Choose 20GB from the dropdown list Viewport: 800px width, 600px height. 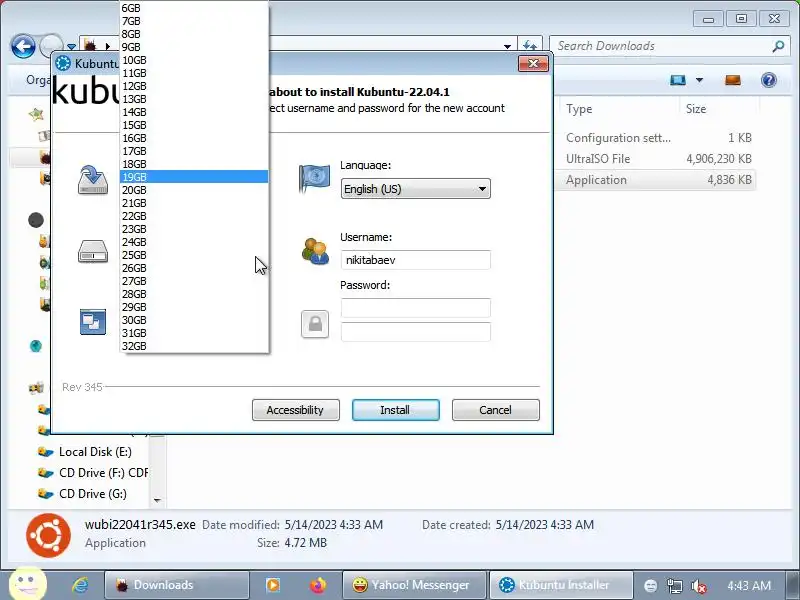(x=194, y=190)
